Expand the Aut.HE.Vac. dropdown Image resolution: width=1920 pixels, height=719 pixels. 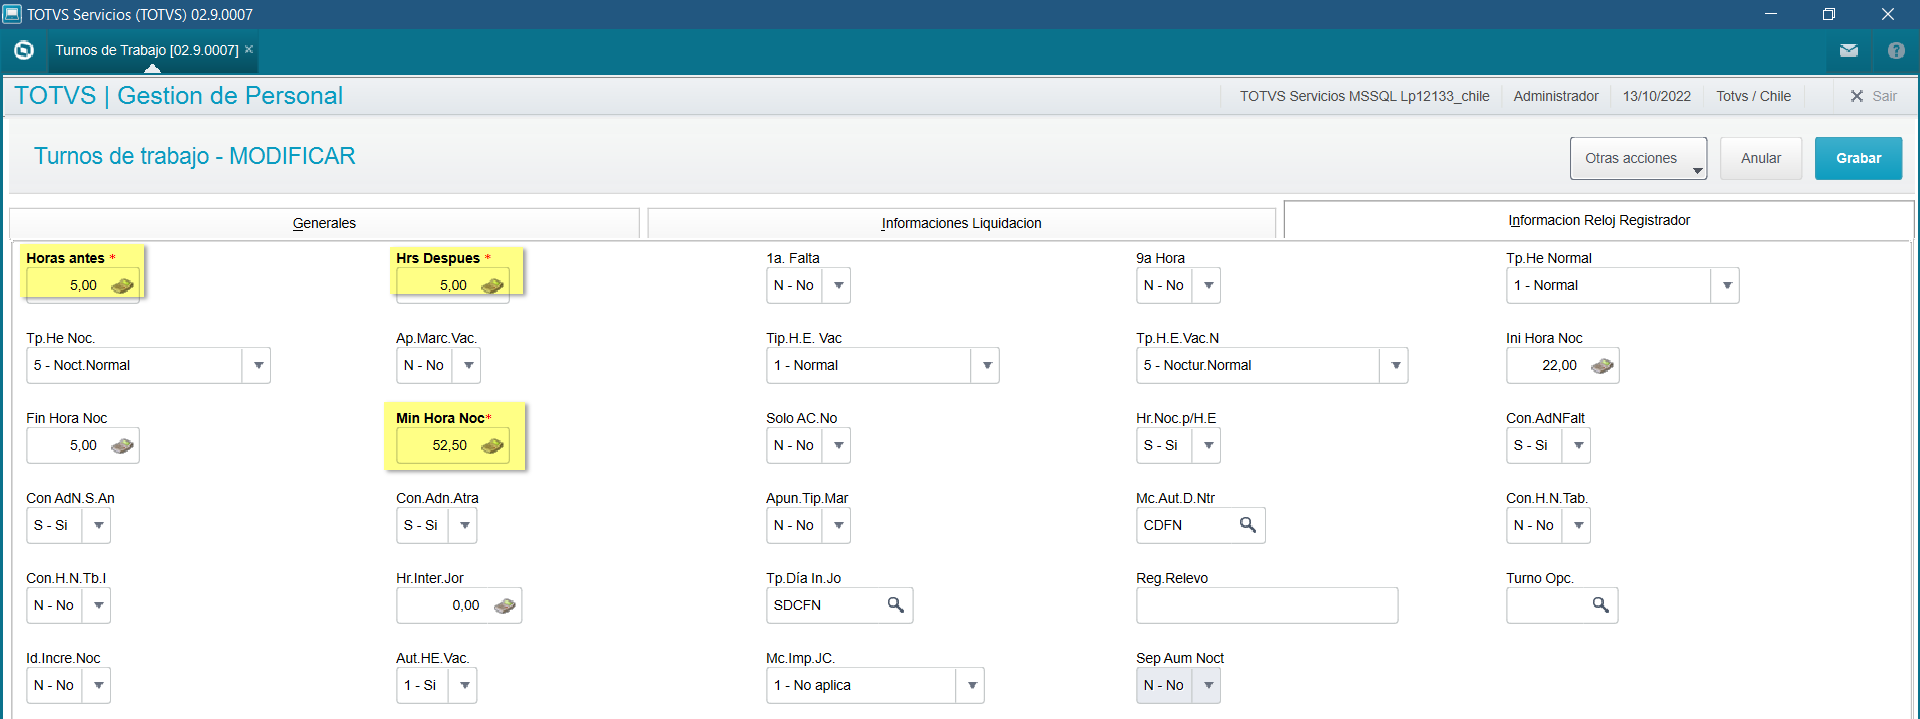[464, 686]
